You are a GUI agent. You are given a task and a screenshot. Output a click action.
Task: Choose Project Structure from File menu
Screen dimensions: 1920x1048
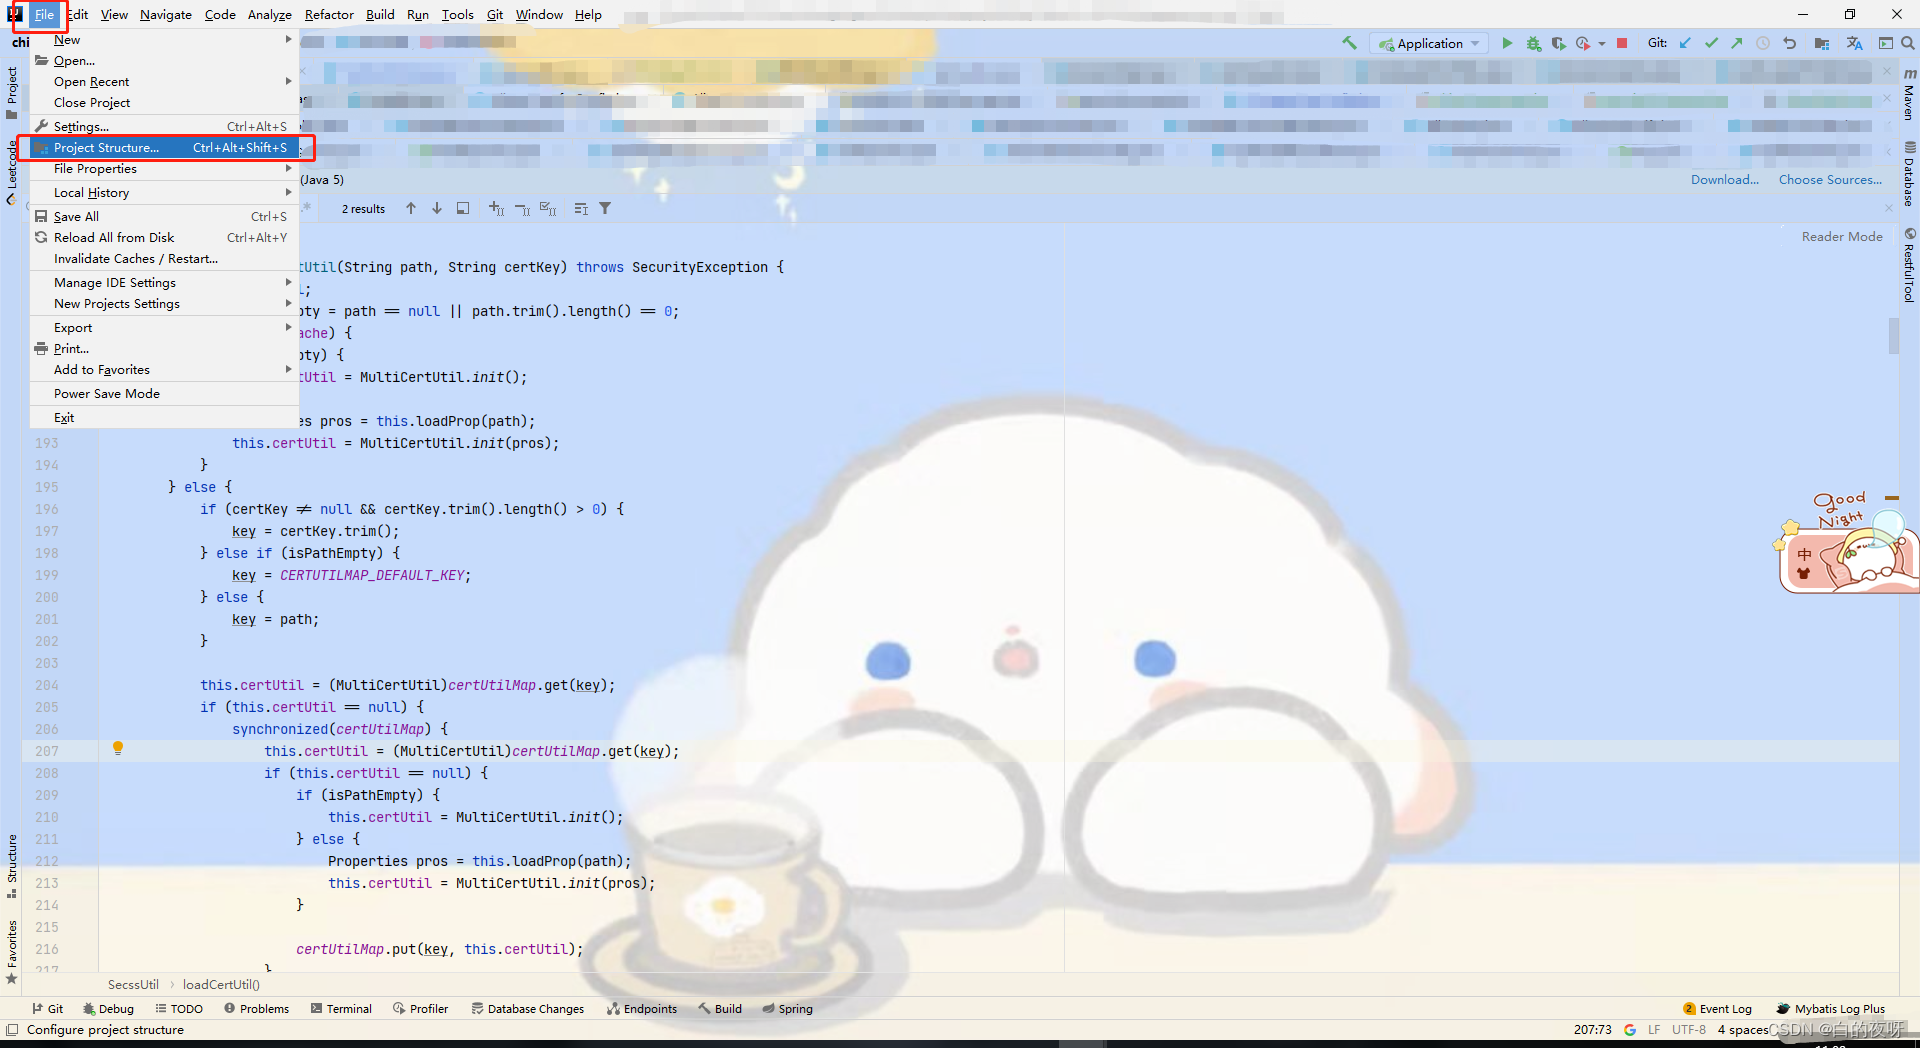click(165, 148)
